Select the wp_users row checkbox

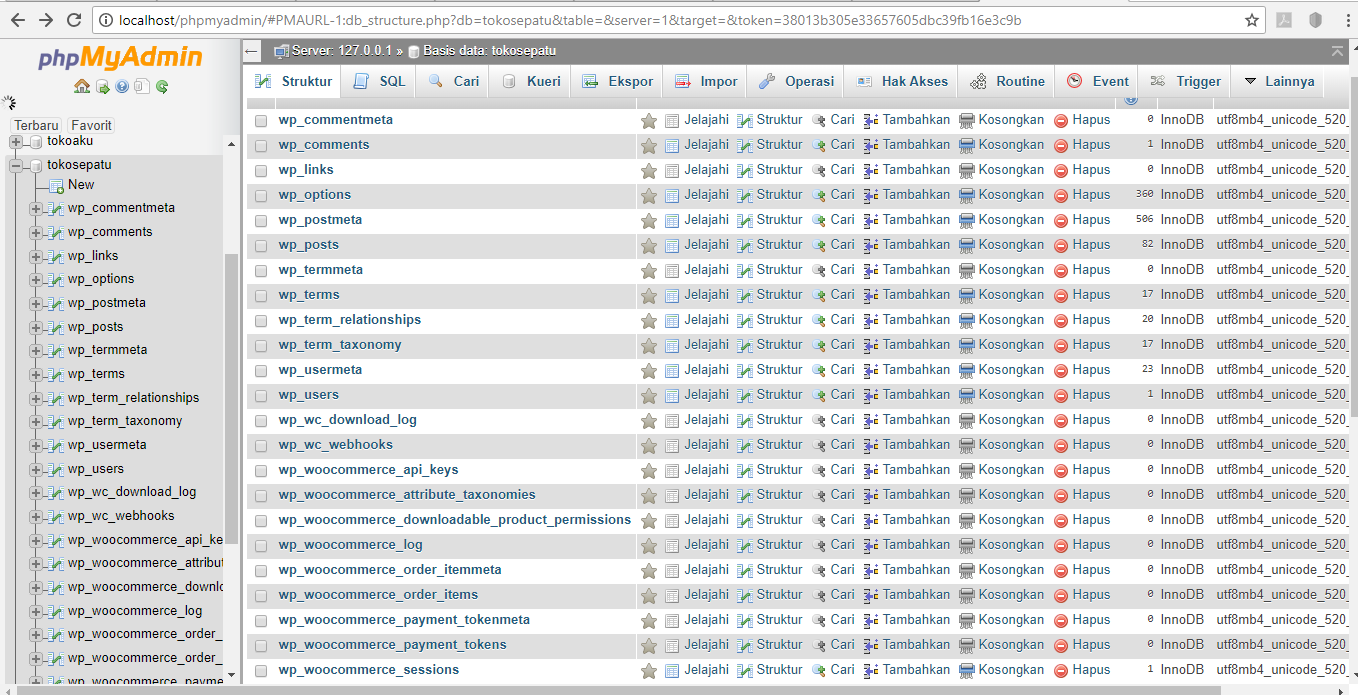[x=260, y=394]
